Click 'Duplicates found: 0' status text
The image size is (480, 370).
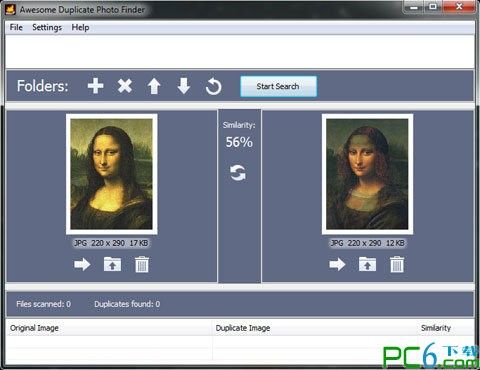pyautogui.click(x=127, y=304)
